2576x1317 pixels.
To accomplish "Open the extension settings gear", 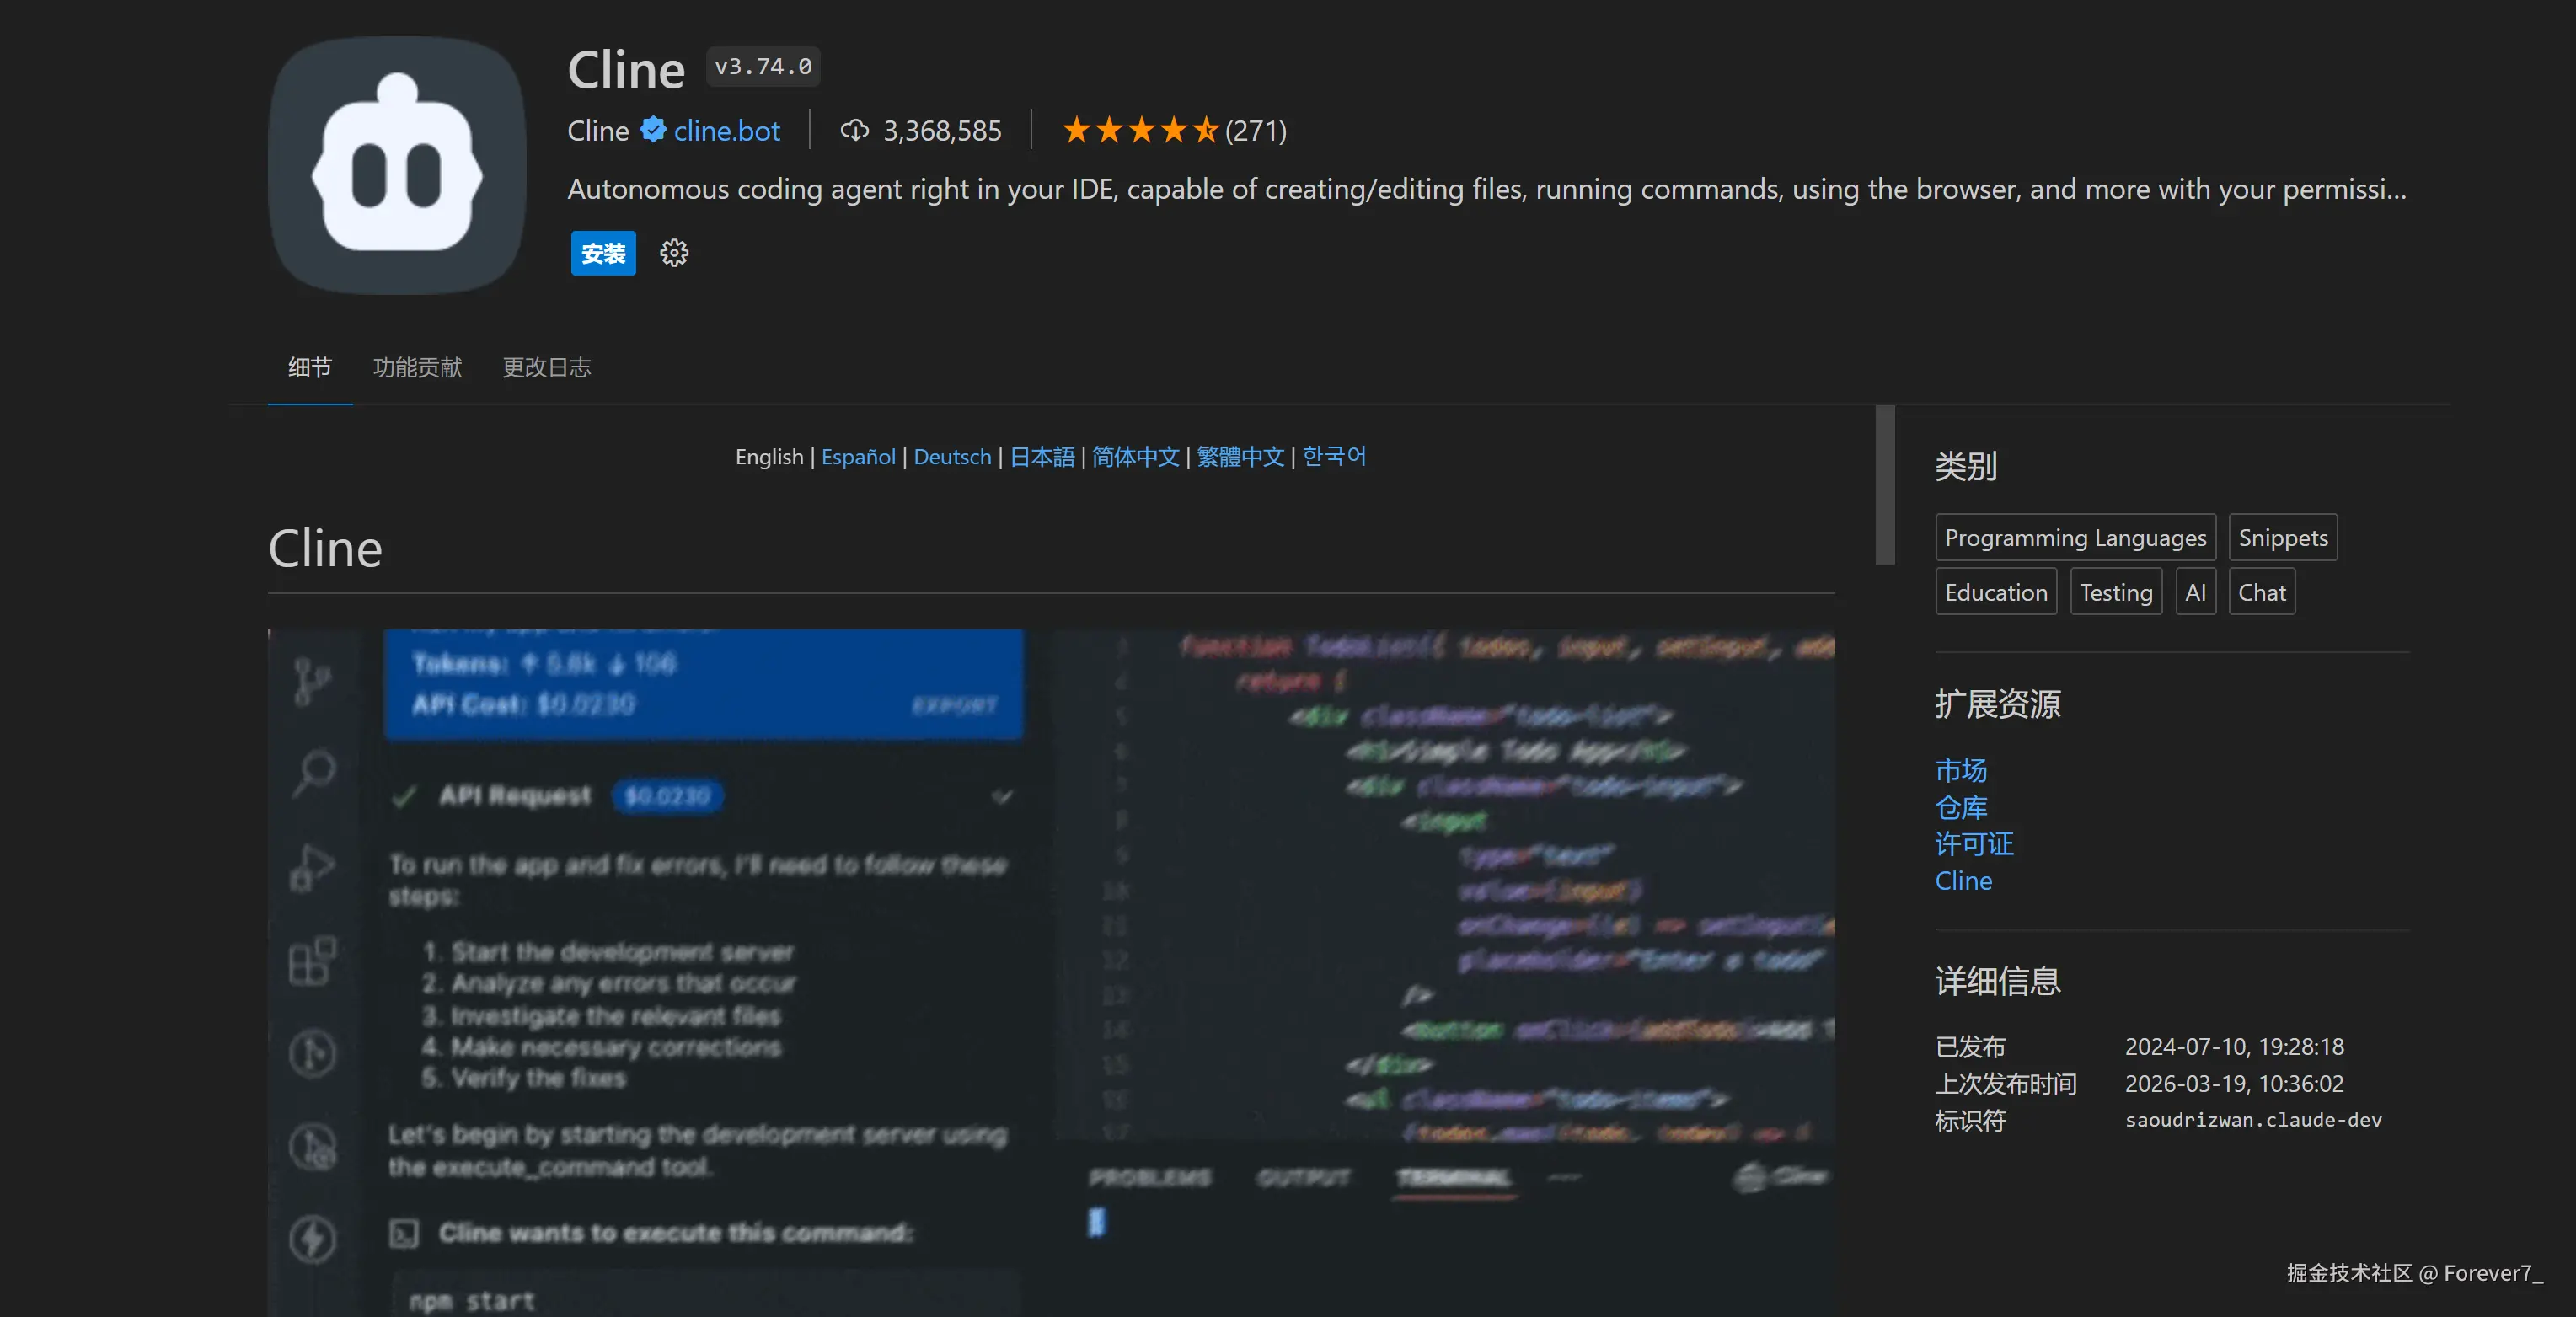I will (x=674, y=253).
